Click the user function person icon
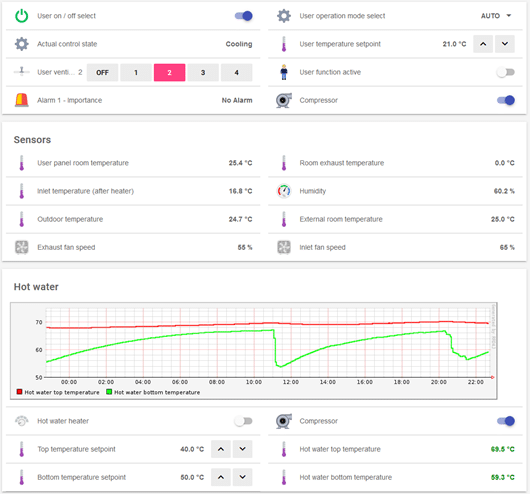Screen dimensions: 530x494 pyautogui.click(x=284, y=72)
